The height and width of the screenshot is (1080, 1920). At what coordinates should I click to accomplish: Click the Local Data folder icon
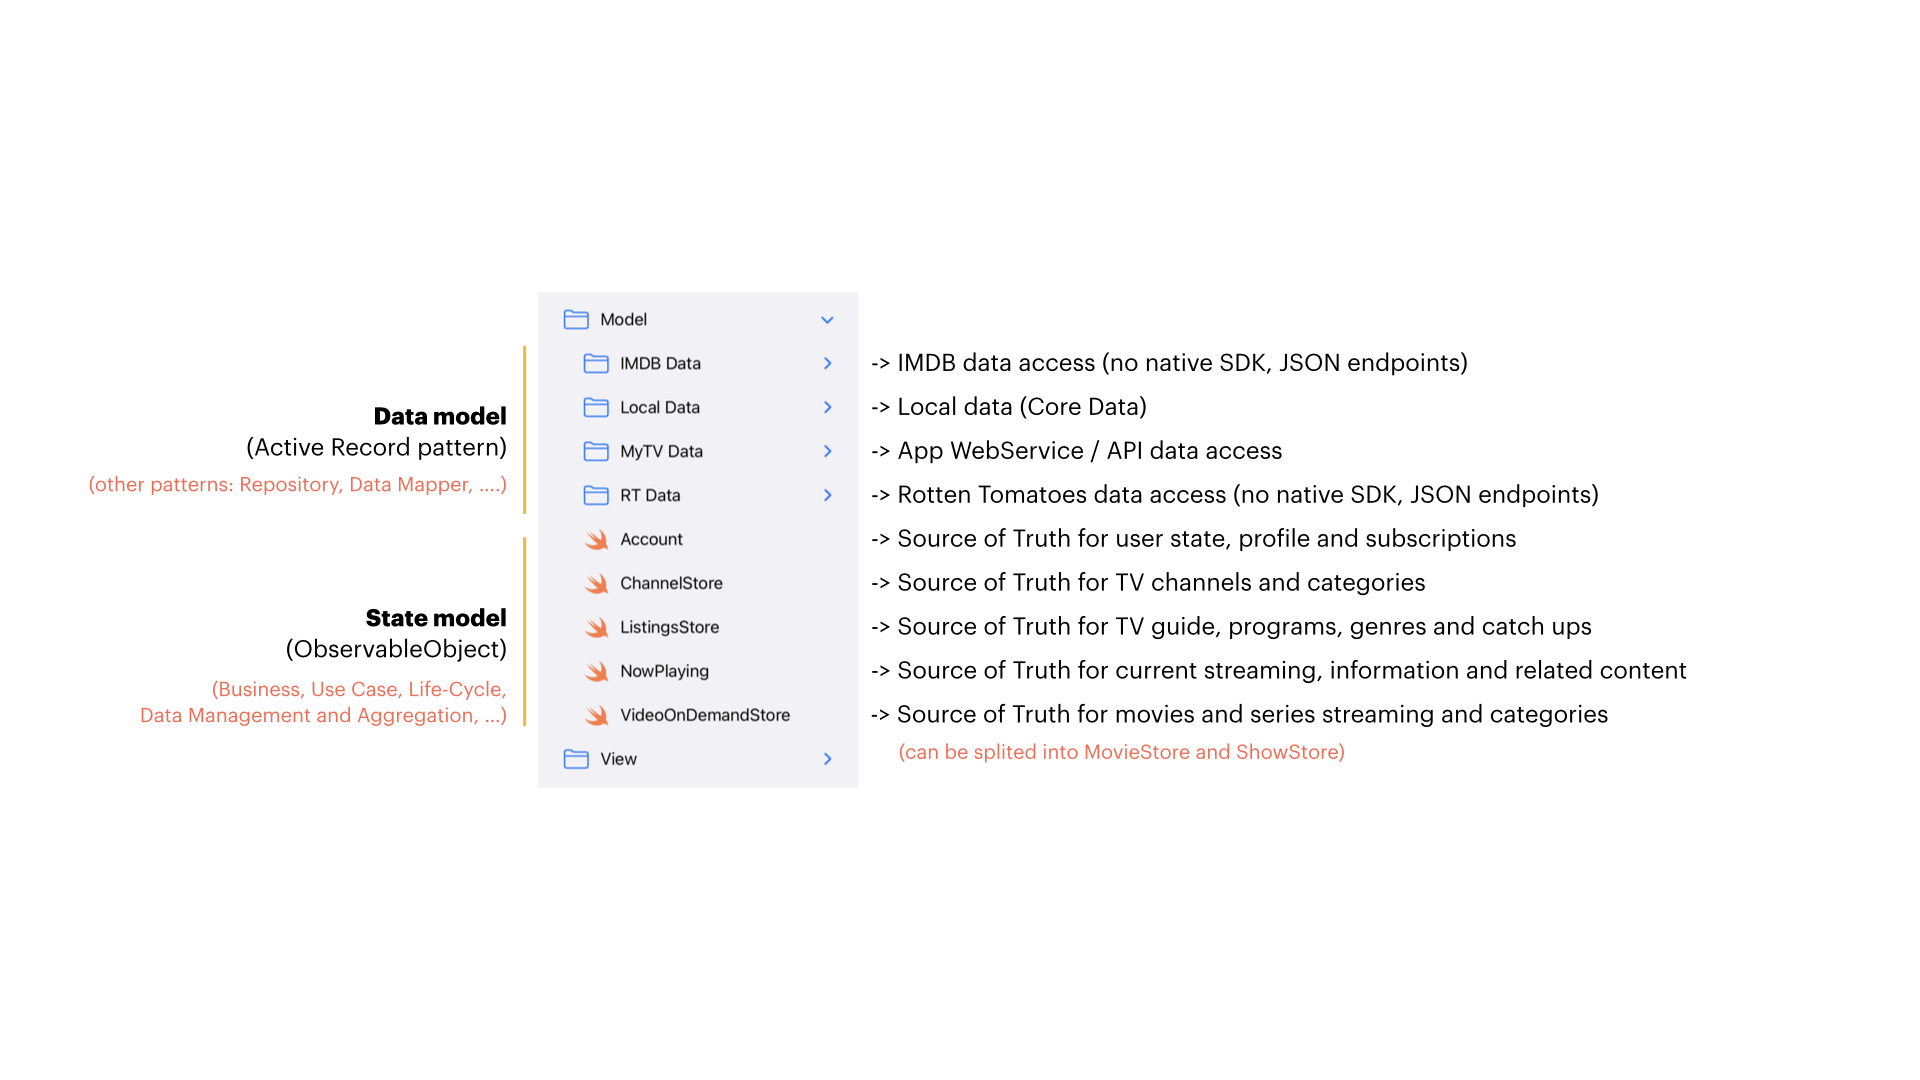click(x=596, y=407)
